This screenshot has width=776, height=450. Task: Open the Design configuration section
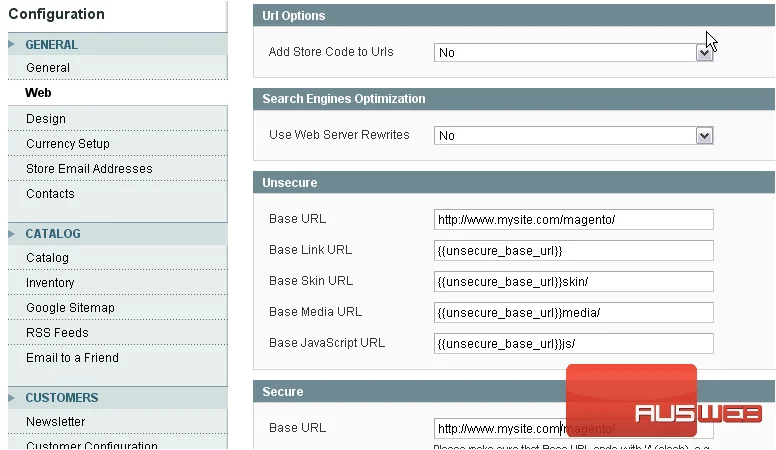point(46,119)
